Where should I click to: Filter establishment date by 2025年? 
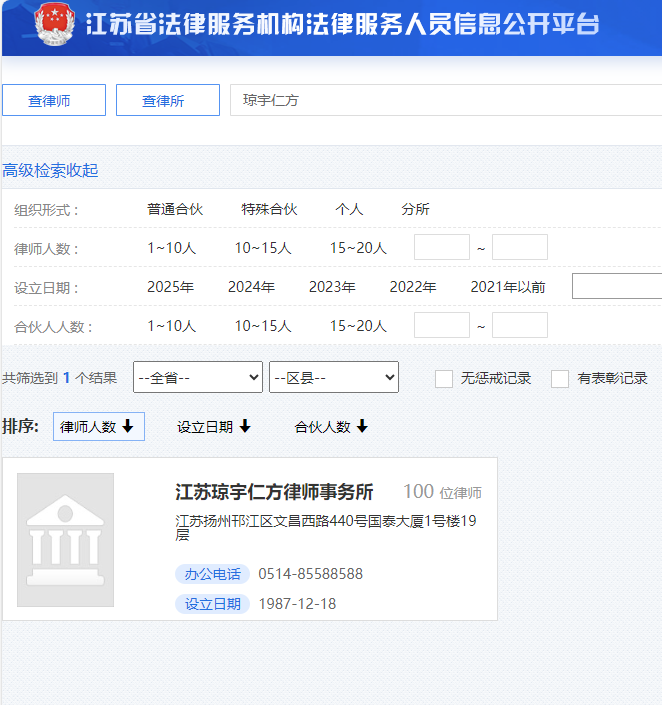170,287
